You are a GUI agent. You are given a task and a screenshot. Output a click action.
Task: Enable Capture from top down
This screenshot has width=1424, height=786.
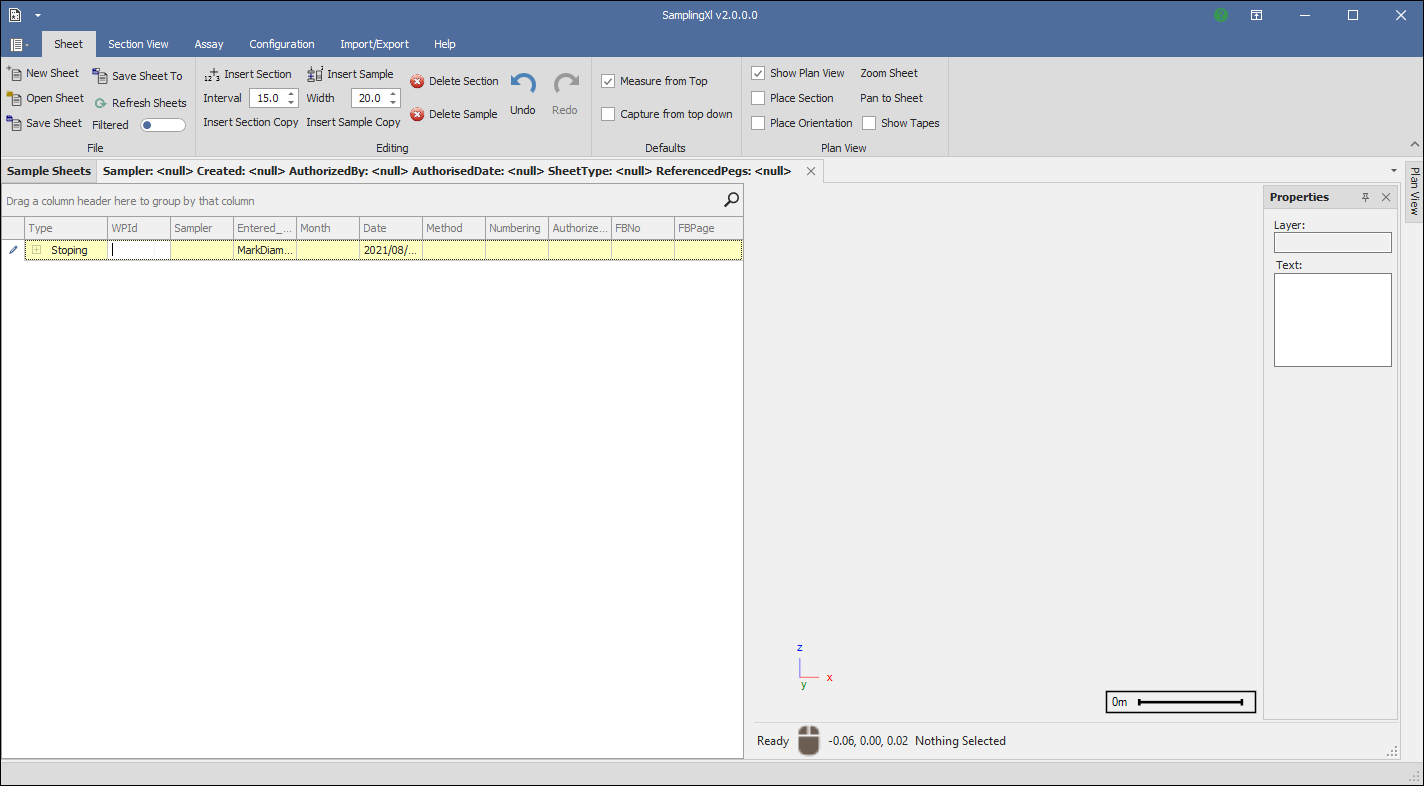coord(608,114)
